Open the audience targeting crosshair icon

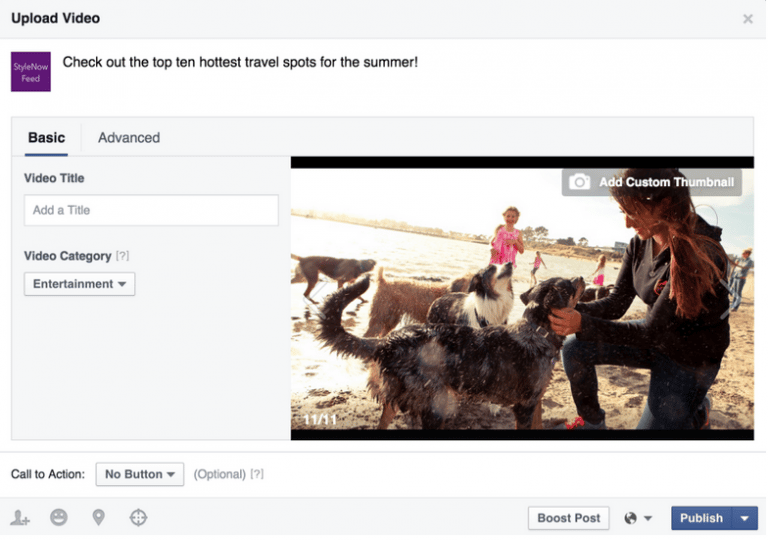point(138,517)
